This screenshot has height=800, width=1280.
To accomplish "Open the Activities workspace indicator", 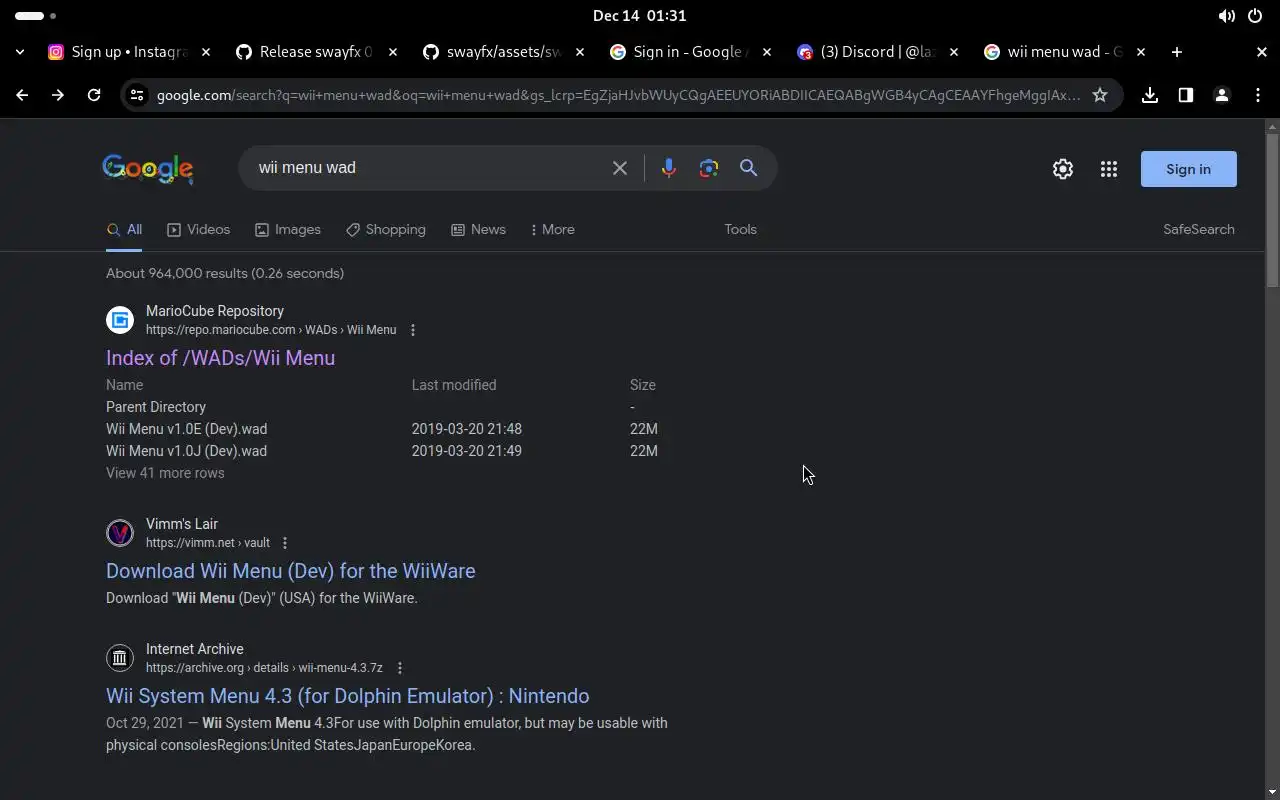I will point(36,16).
